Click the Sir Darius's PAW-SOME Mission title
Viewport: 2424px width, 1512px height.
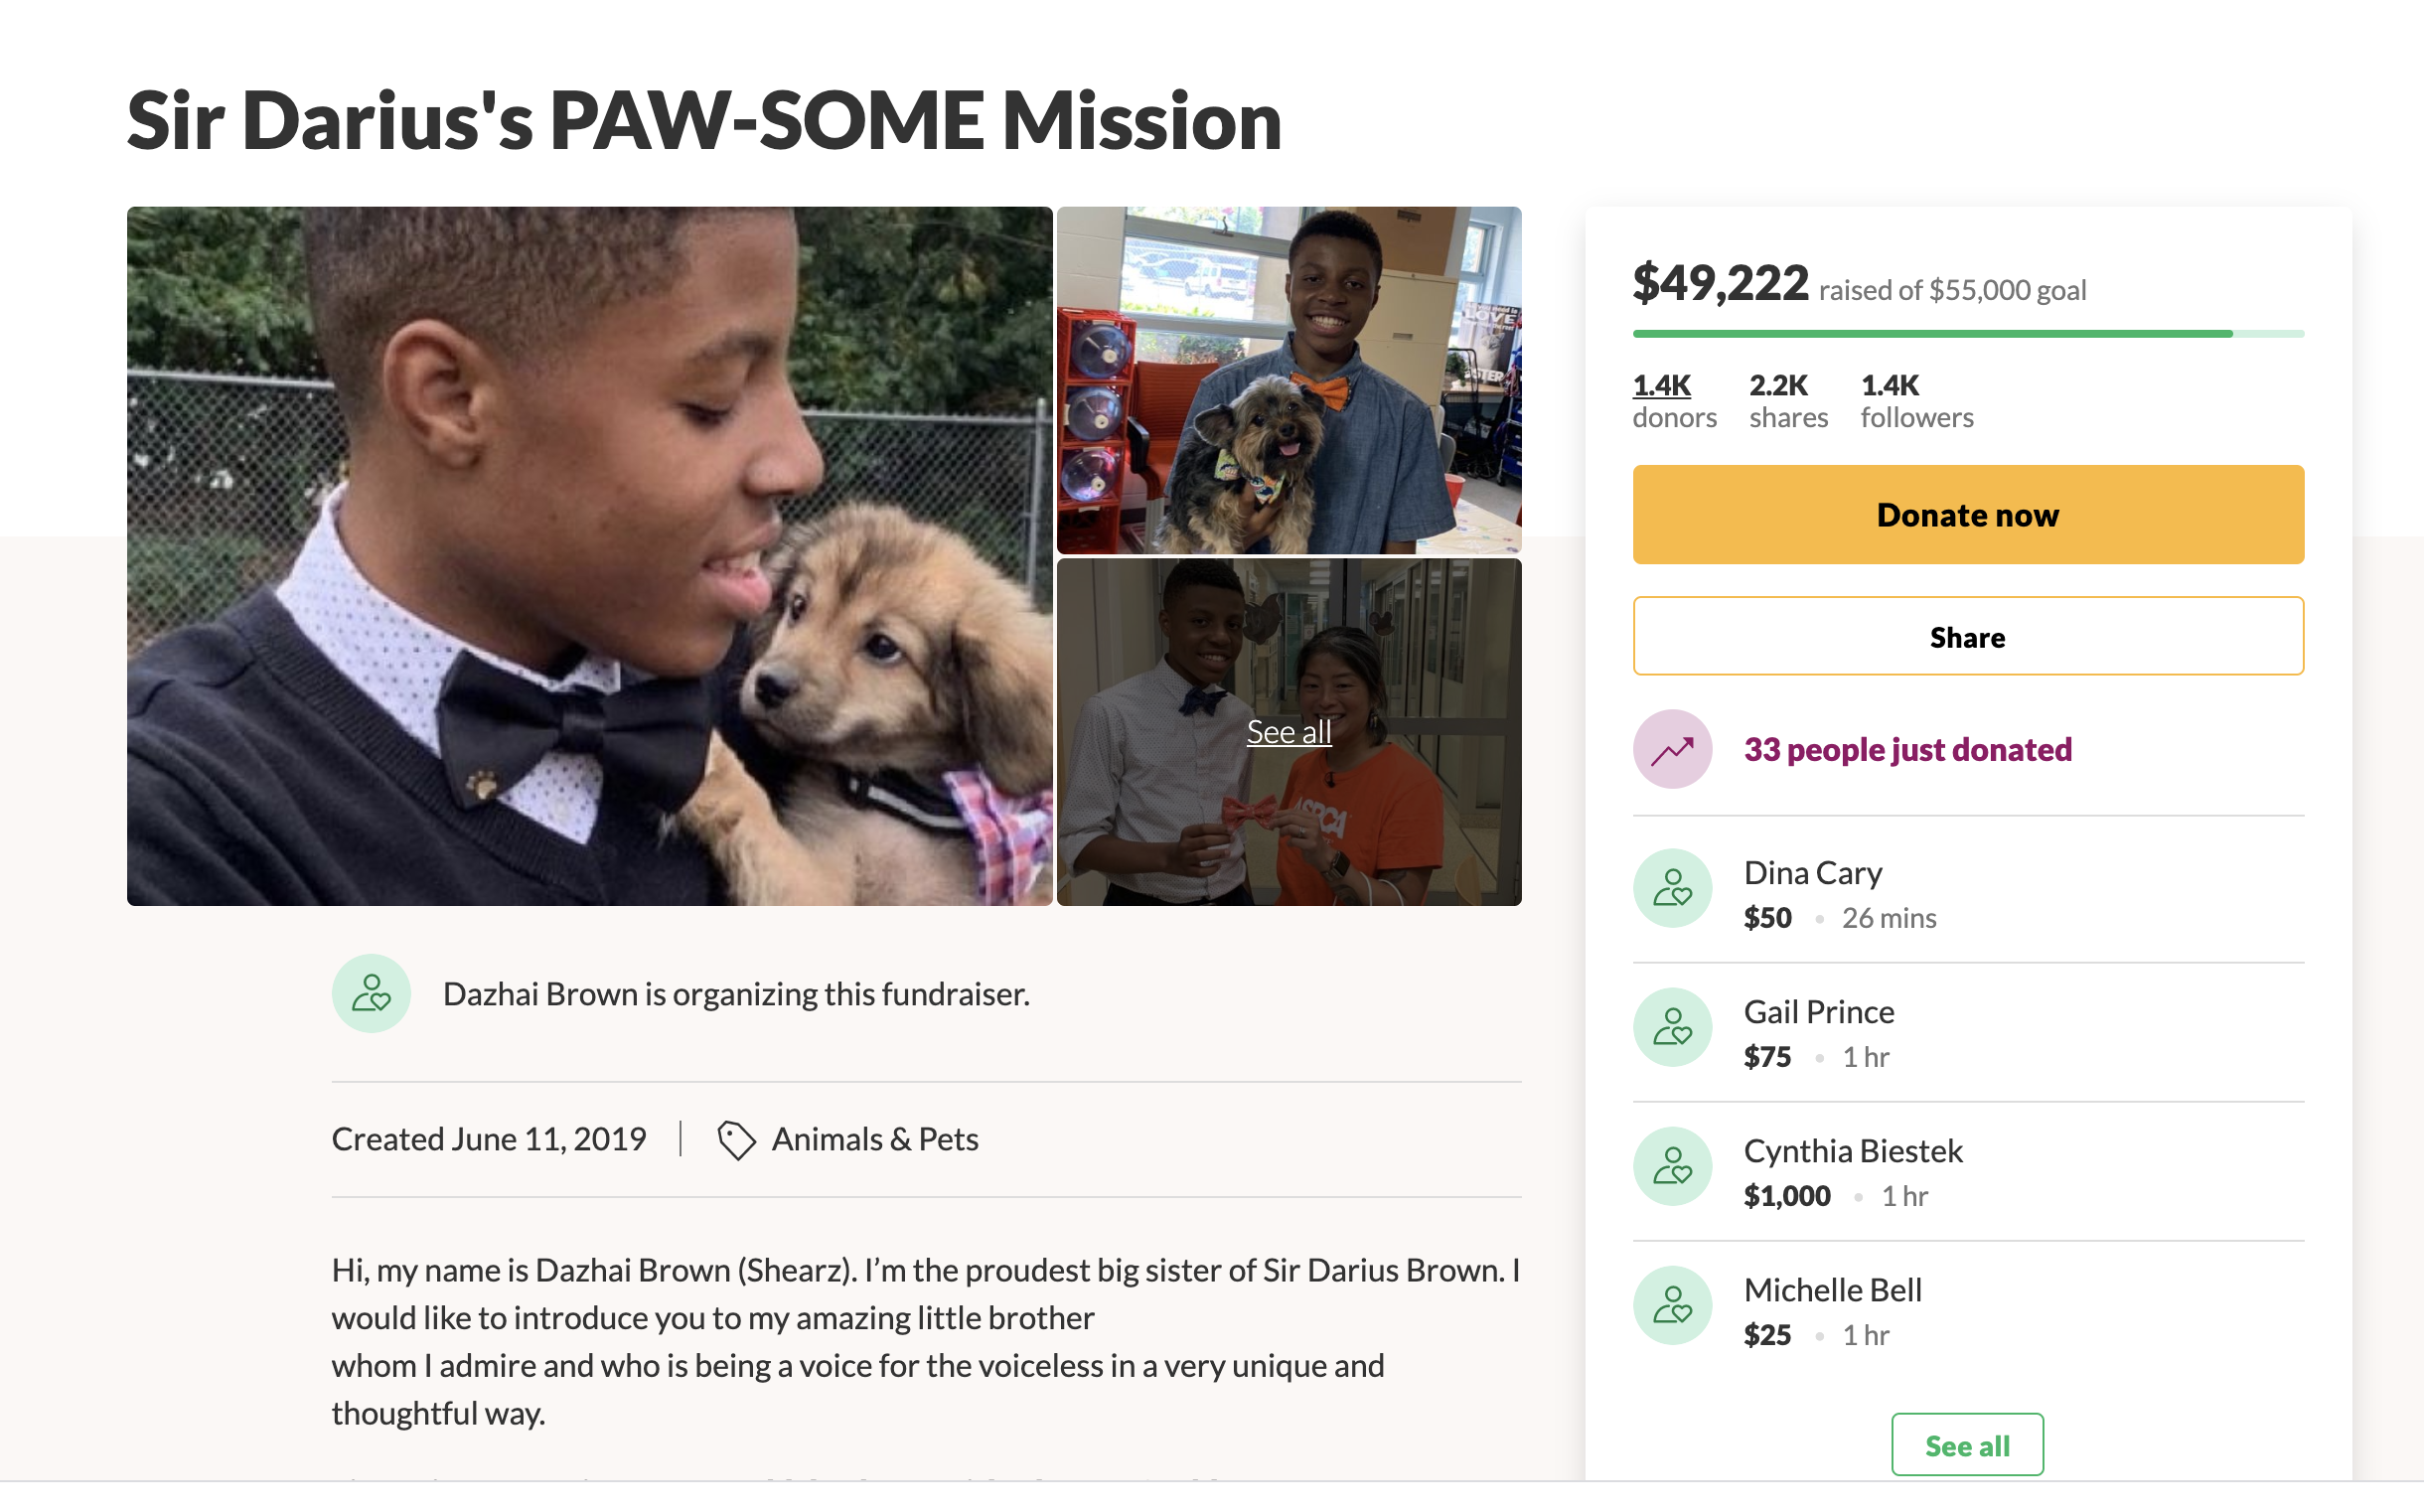tap(704, 120)
